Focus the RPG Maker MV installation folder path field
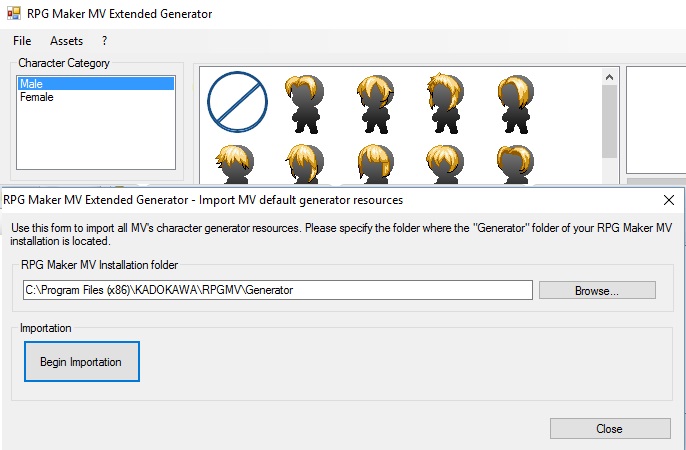Screen dimensions: 686x450 coord(278,290)
